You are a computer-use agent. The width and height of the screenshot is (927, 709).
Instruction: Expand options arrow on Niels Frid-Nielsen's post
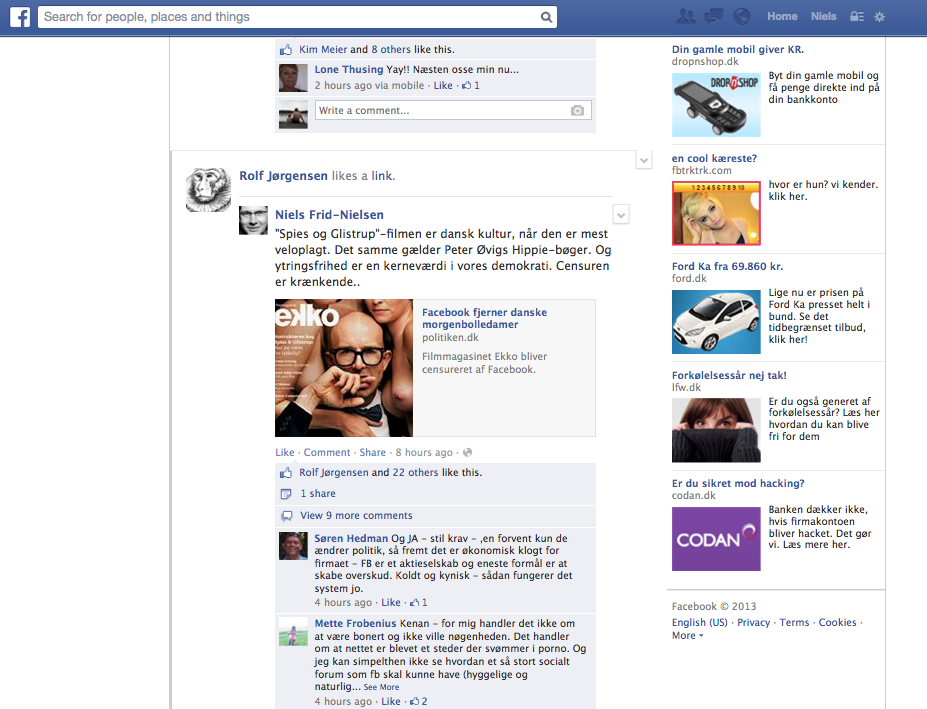pos(620,214)
